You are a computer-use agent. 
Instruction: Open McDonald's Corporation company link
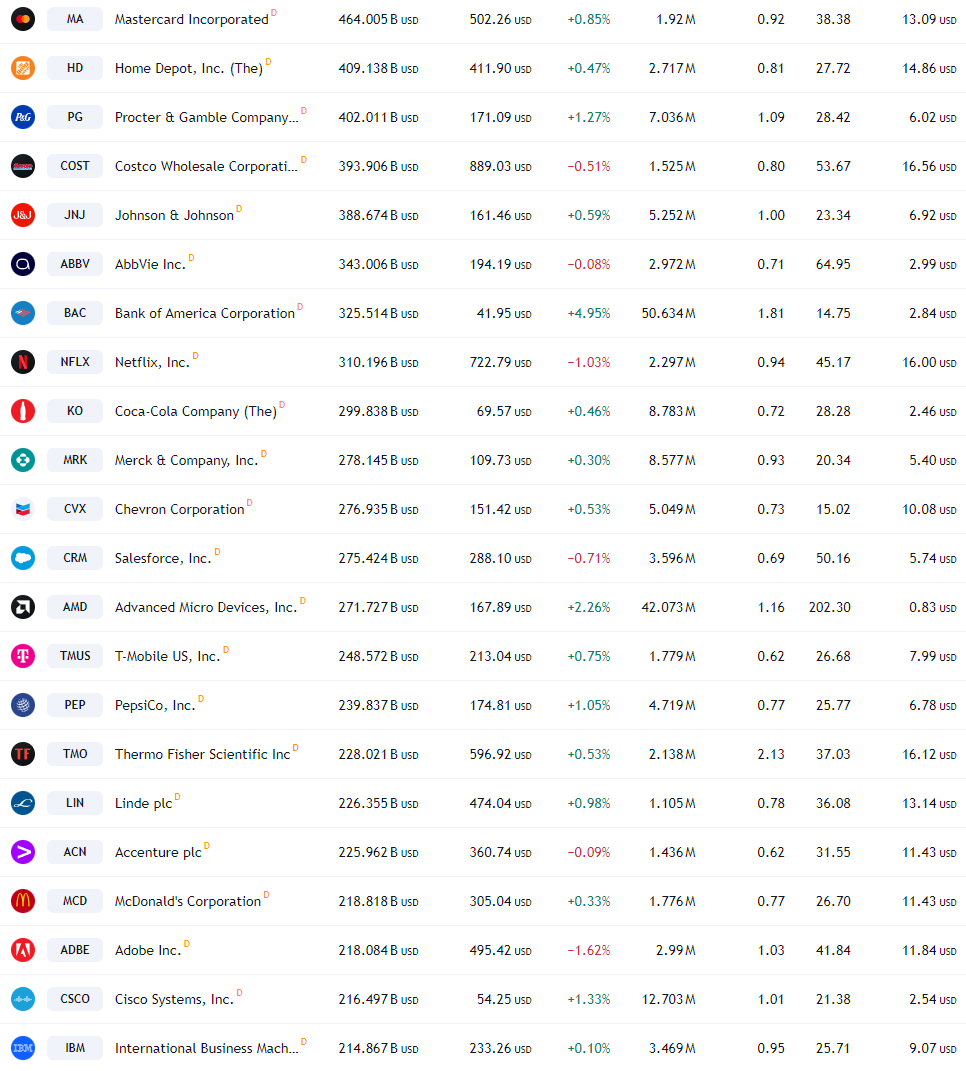tap(188, 902)
